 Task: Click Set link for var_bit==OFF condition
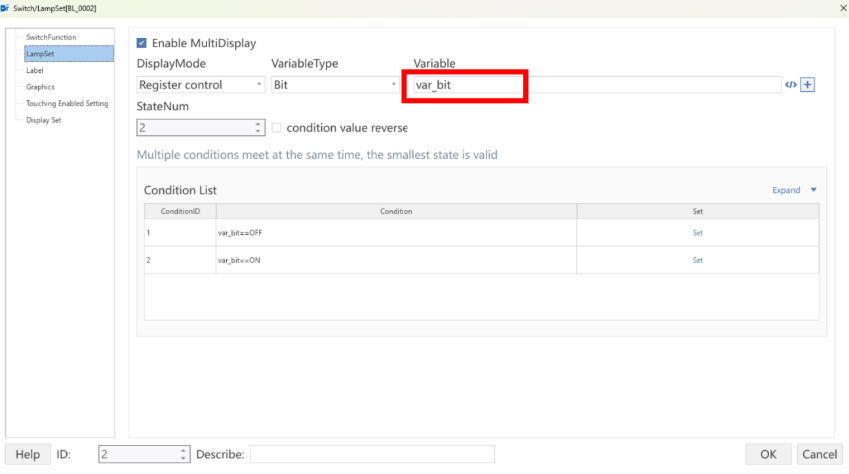[697, 233]
